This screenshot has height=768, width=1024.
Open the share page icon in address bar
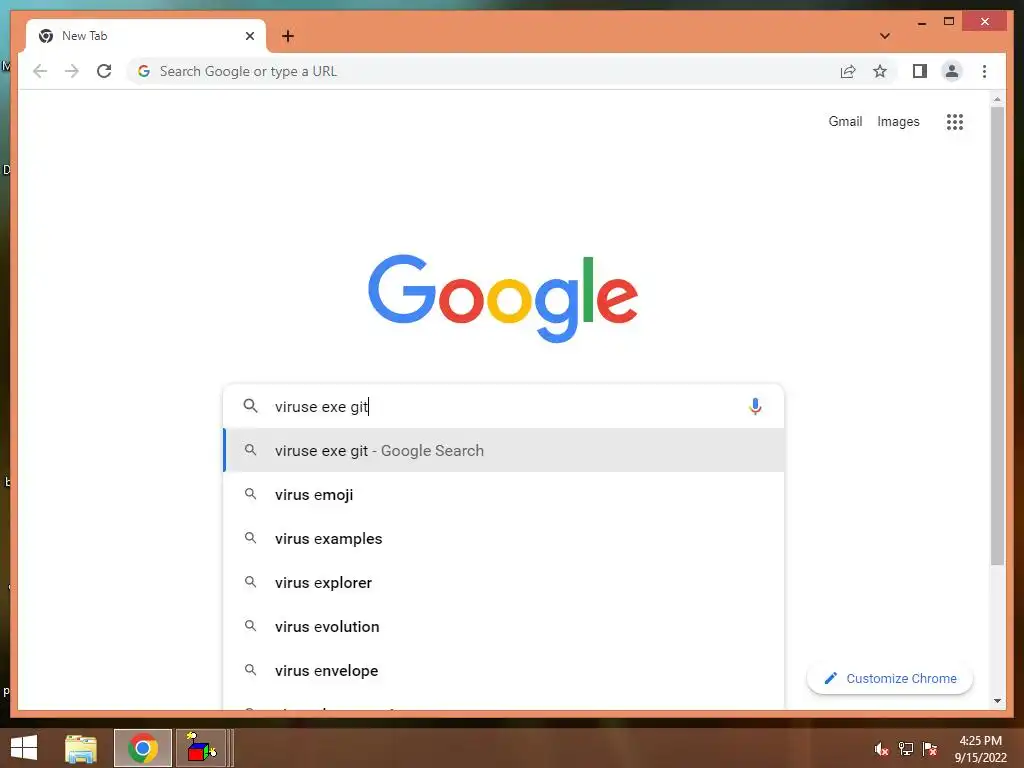(848, 71)
